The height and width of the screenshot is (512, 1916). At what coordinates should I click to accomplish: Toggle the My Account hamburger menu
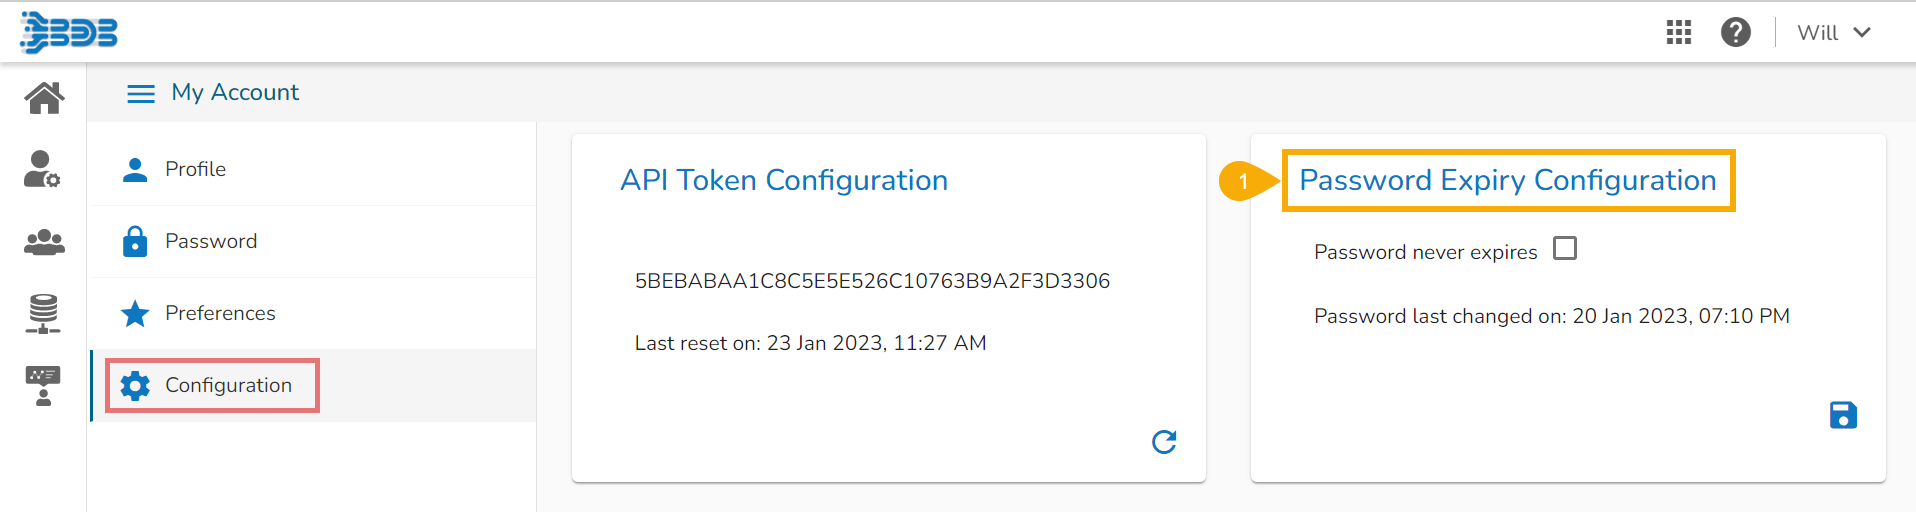[x=141, y=93]
